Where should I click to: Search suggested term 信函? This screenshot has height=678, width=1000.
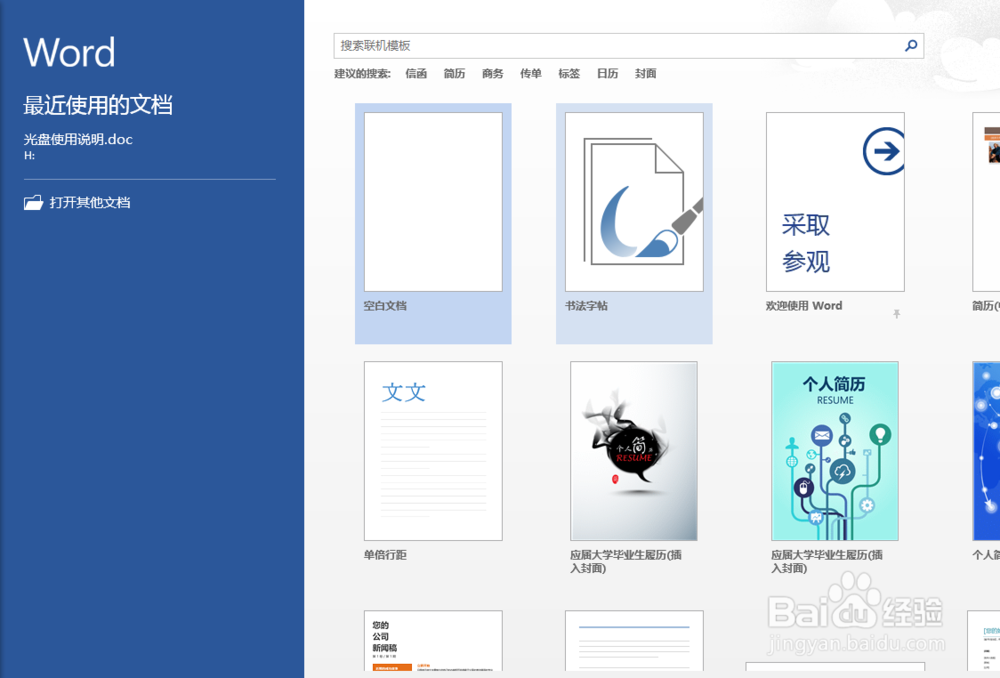[x=416, y=73]
